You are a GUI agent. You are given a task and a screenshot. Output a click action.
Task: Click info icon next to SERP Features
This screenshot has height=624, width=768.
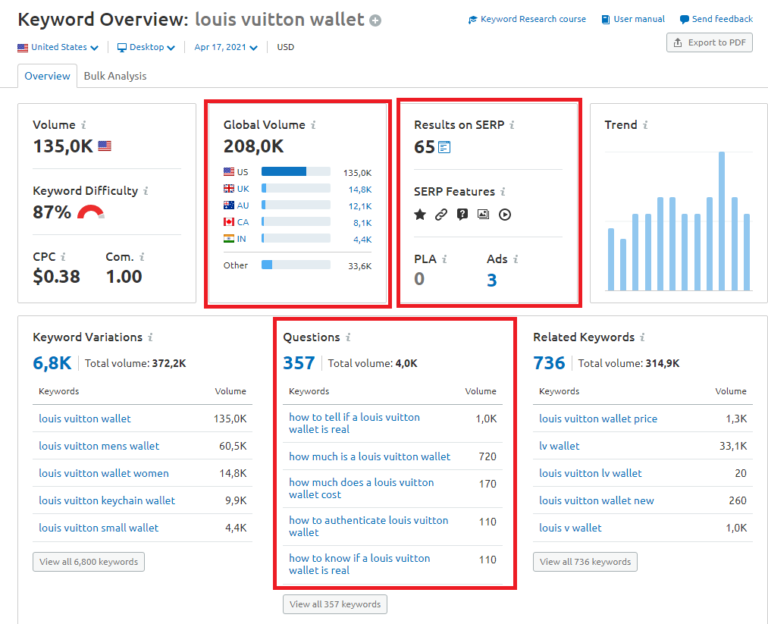(503, 192)
